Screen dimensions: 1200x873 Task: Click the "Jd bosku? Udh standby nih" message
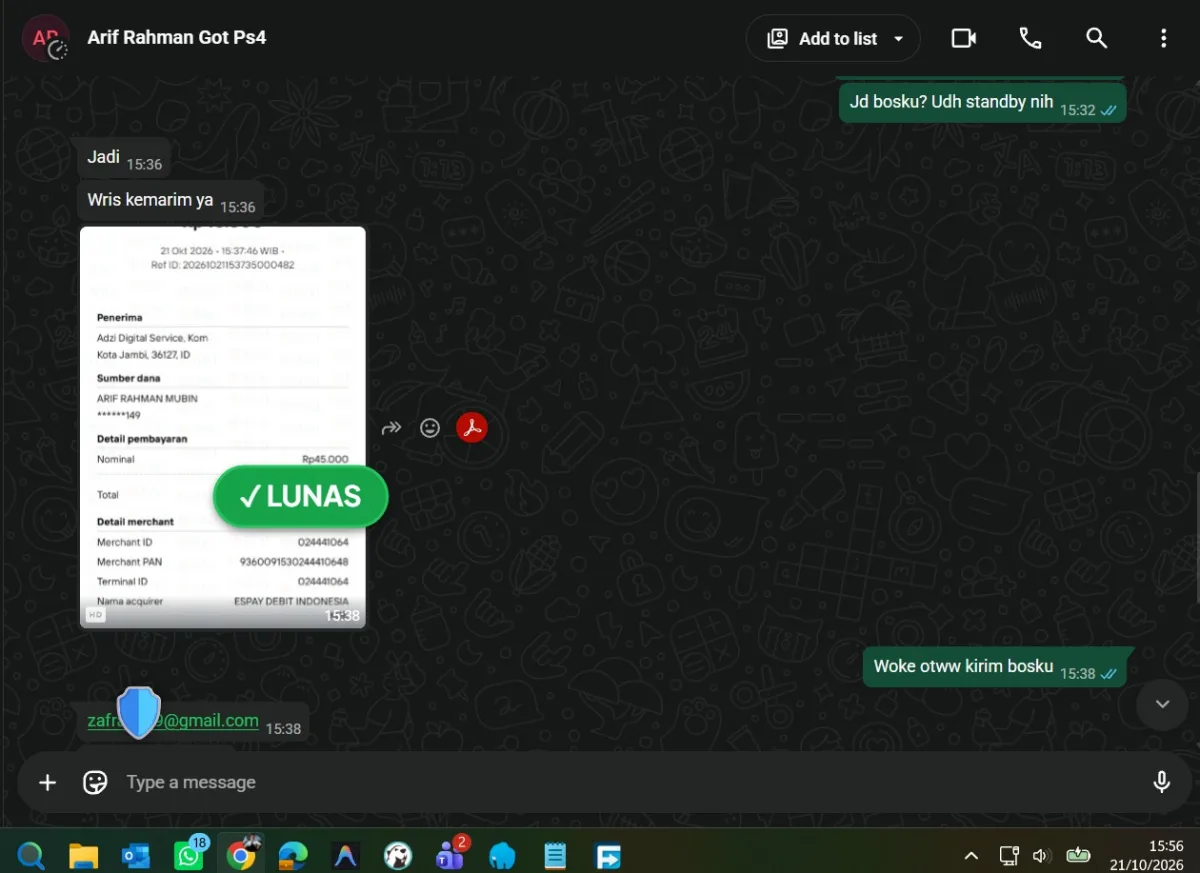[983, 102]
